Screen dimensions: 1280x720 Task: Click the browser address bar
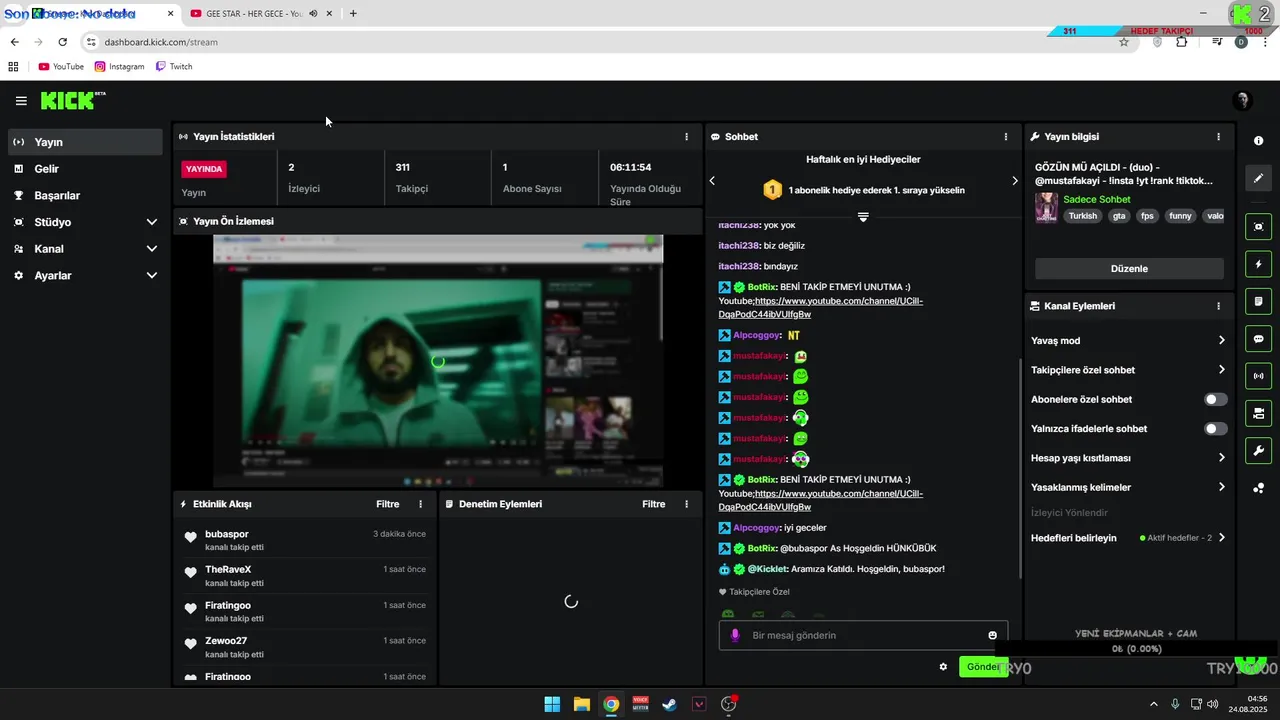point(600,42)
